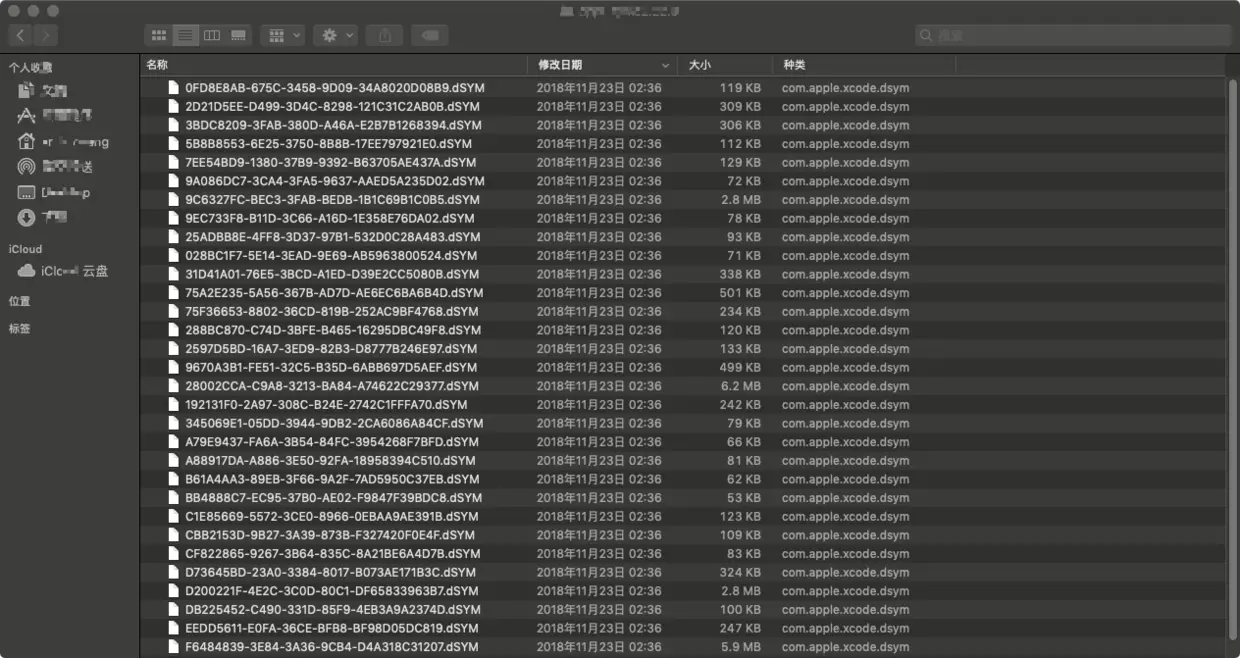Select file A79E9437-FA6A-3B54-84FC-3954268F7BFD.dSYM
Screen dimensions: 1240x658
(x=332, y=442)
